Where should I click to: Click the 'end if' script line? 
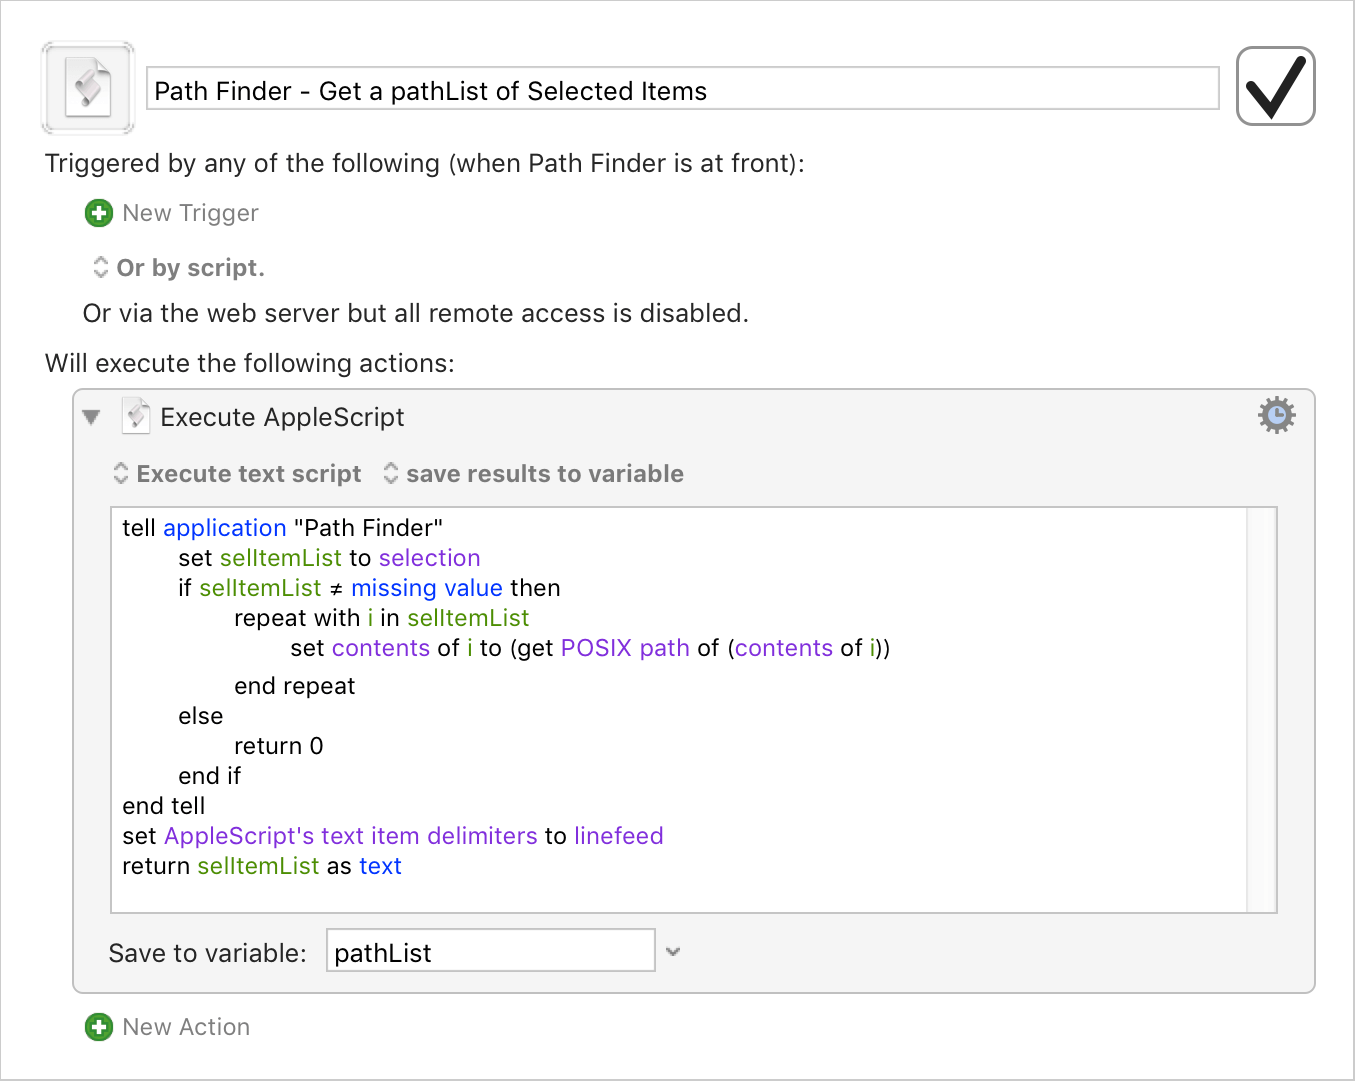click(x=210, y=776)
